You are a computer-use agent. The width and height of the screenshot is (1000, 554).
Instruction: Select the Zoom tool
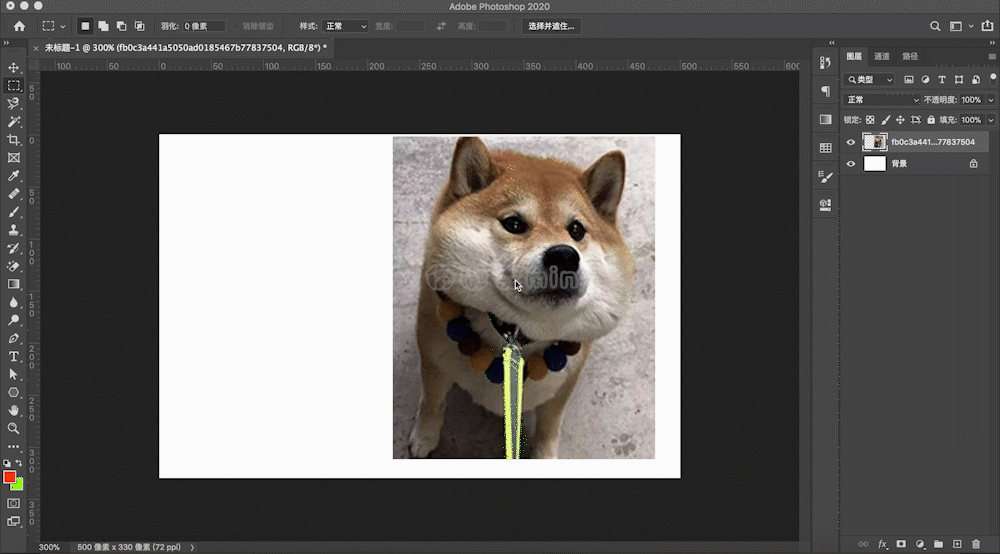13,428
